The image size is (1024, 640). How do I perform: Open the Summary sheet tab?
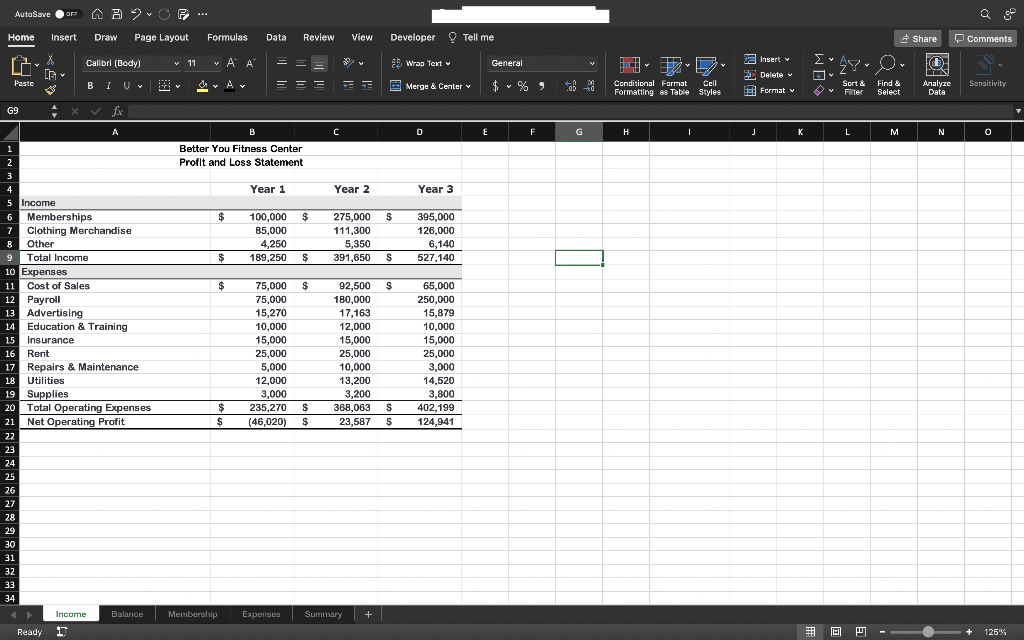(322, 614)
